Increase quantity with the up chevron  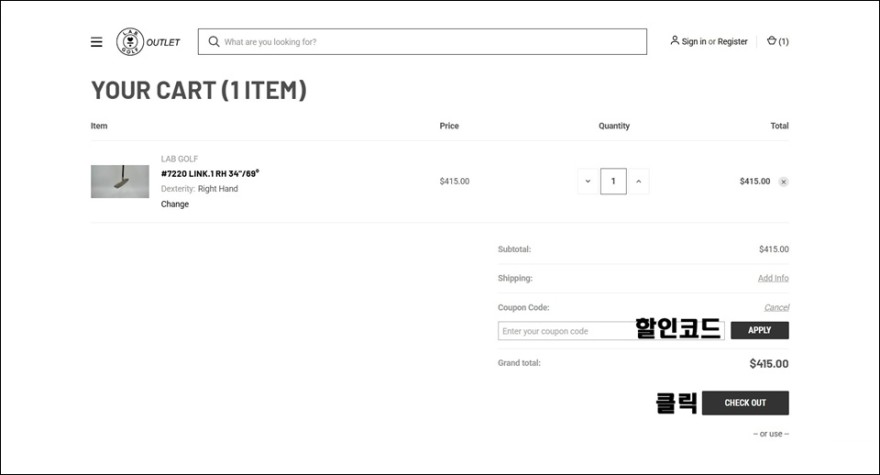click(638, 181)
